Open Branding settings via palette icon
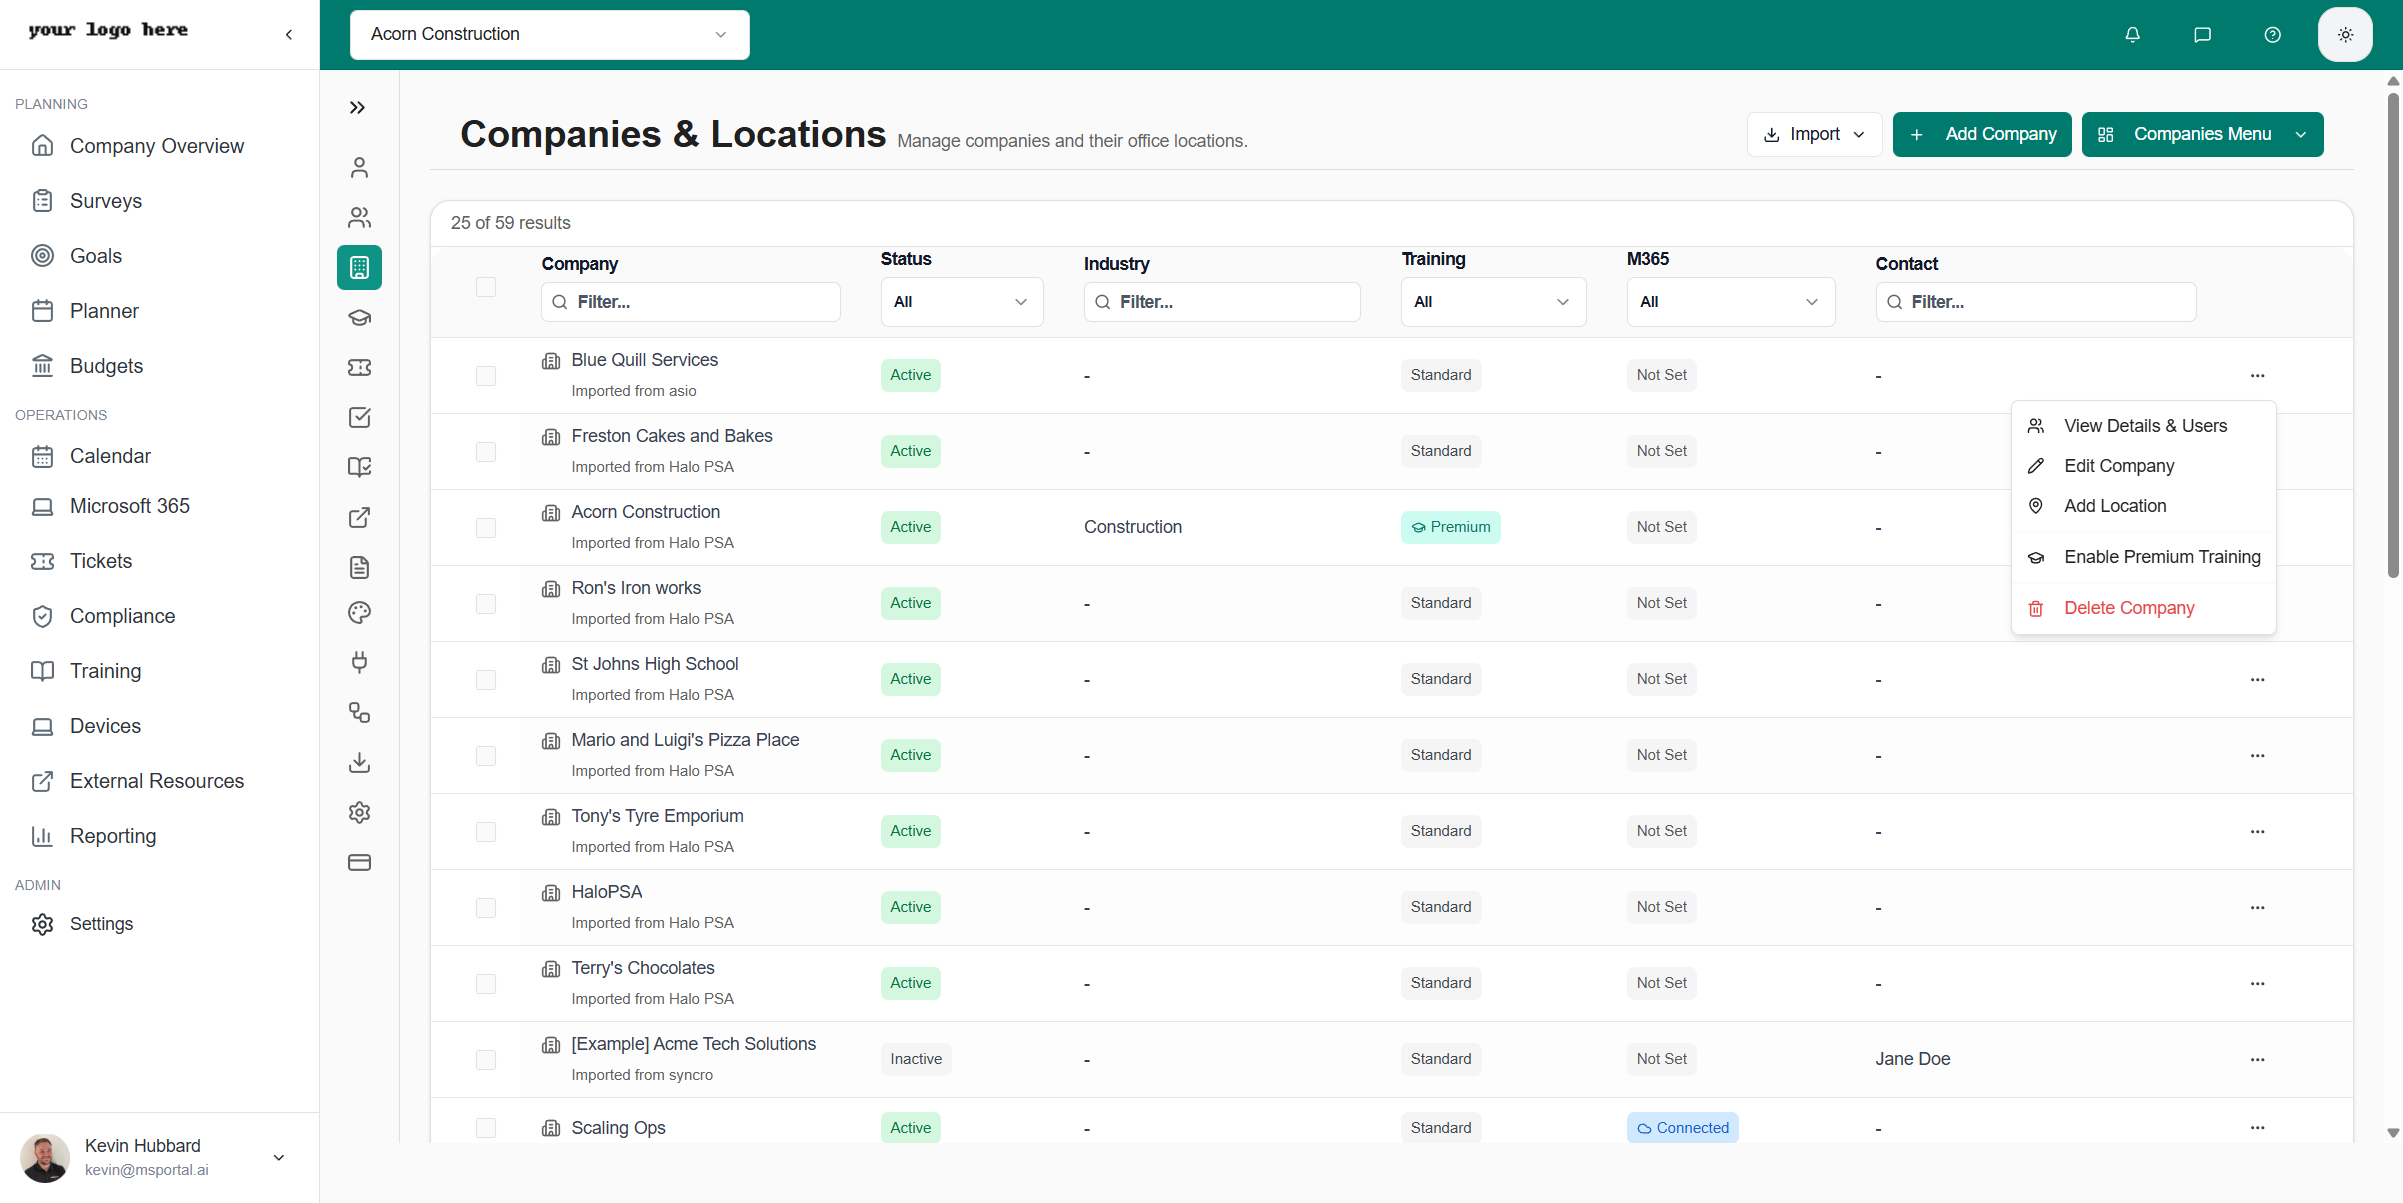The image size is (2403, 1203). [x=359, y=613]
